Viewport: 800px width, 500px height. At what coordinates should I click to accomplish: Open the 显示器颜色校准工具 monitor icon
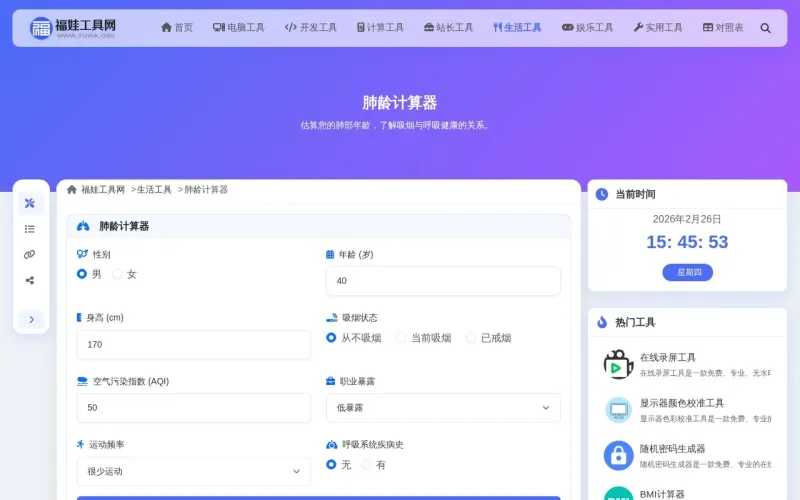pyautogui.click(x=618, y=410)
